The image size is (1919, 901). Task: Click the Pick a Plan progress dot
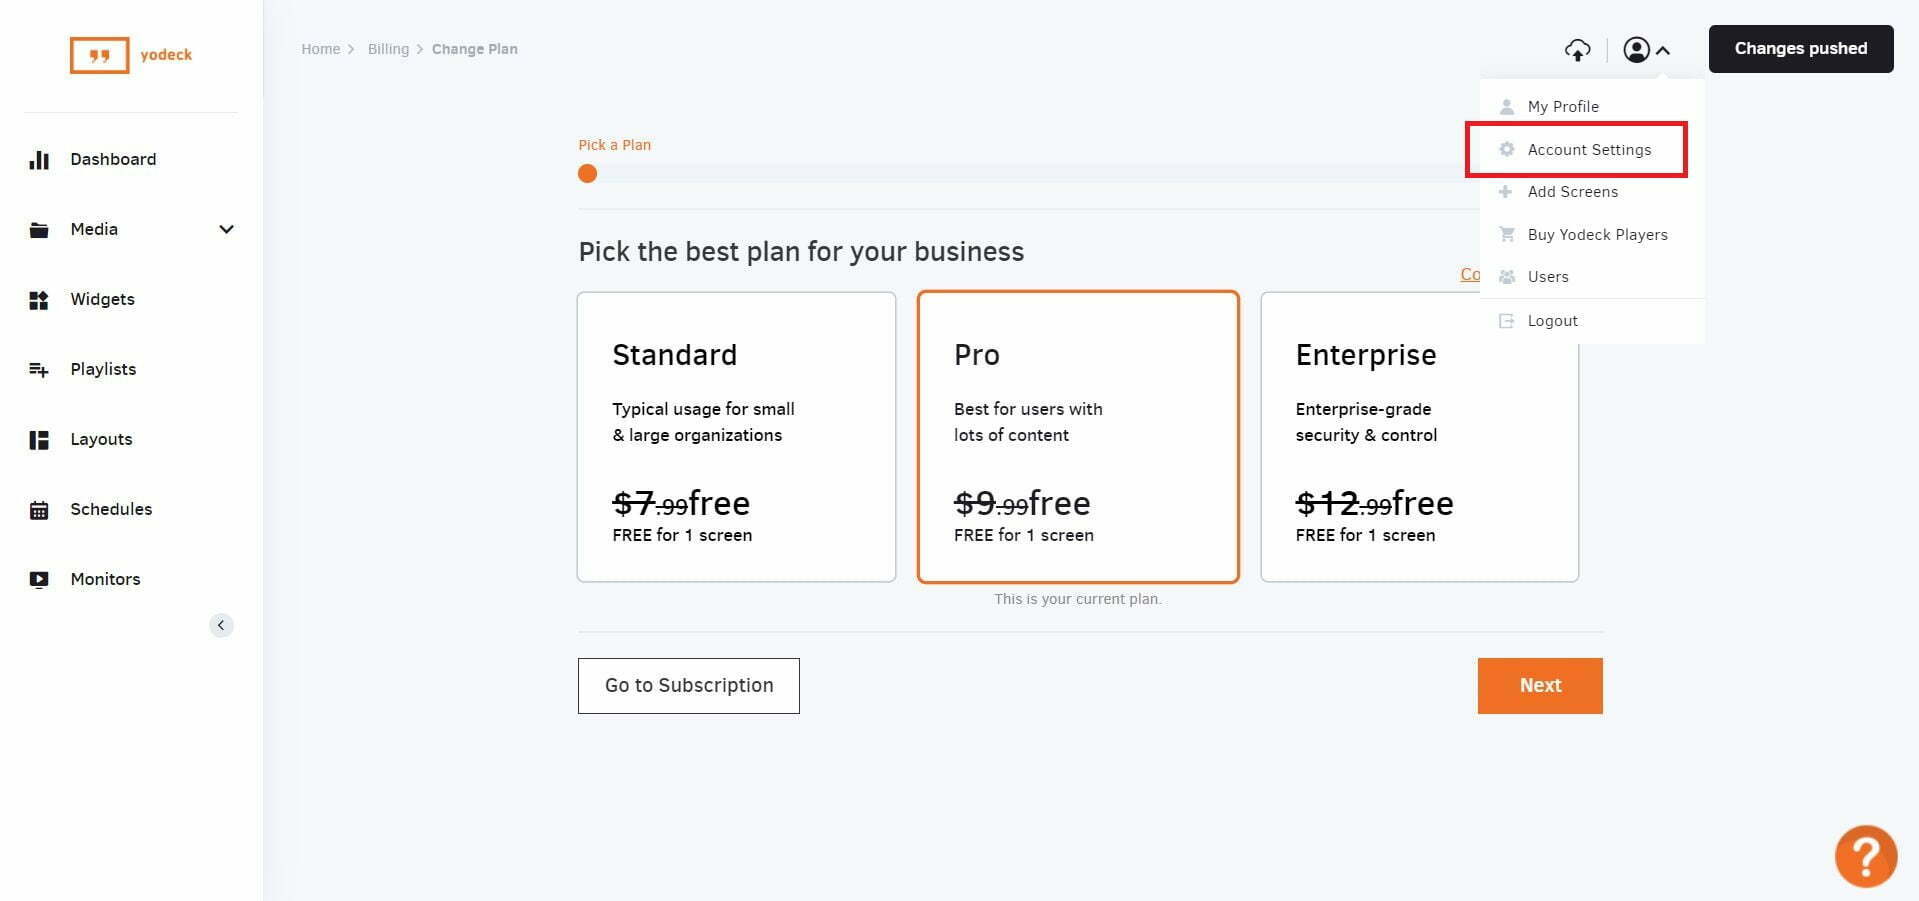click(x=588, y=174)
